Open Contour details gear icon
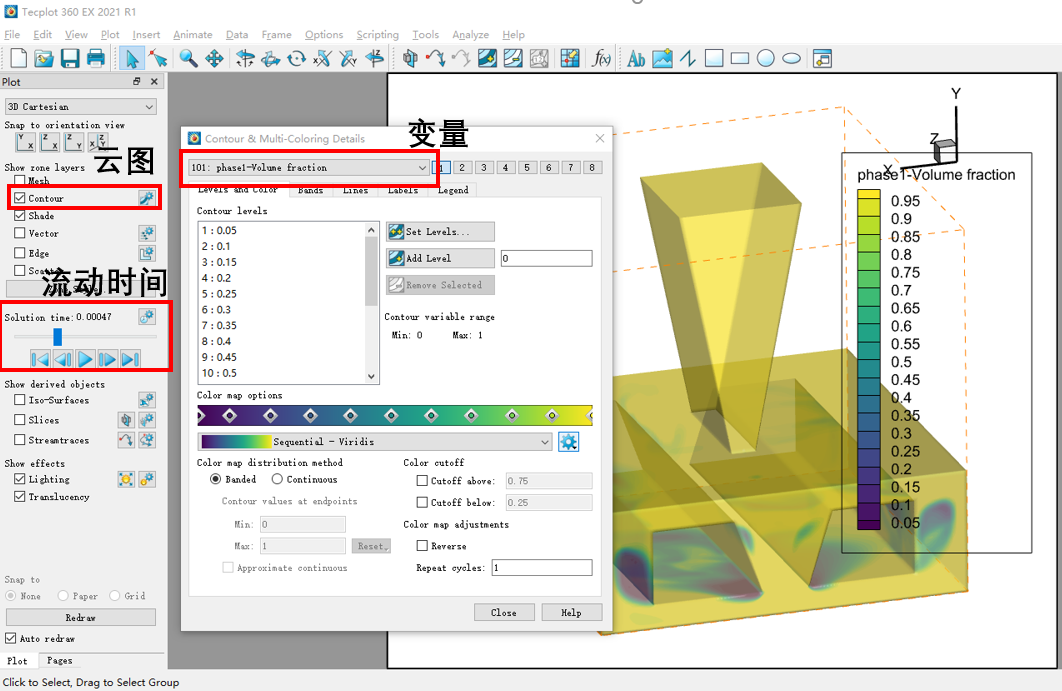This screenshot has height=691, width=1062. pos(146,198)
